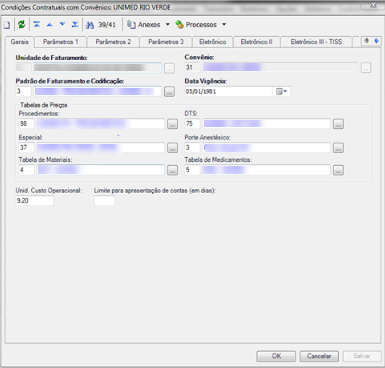This screenshot has height=368, width=385.
Task: Click Unid. Custo Operacional field
Action: pos(34,201)
